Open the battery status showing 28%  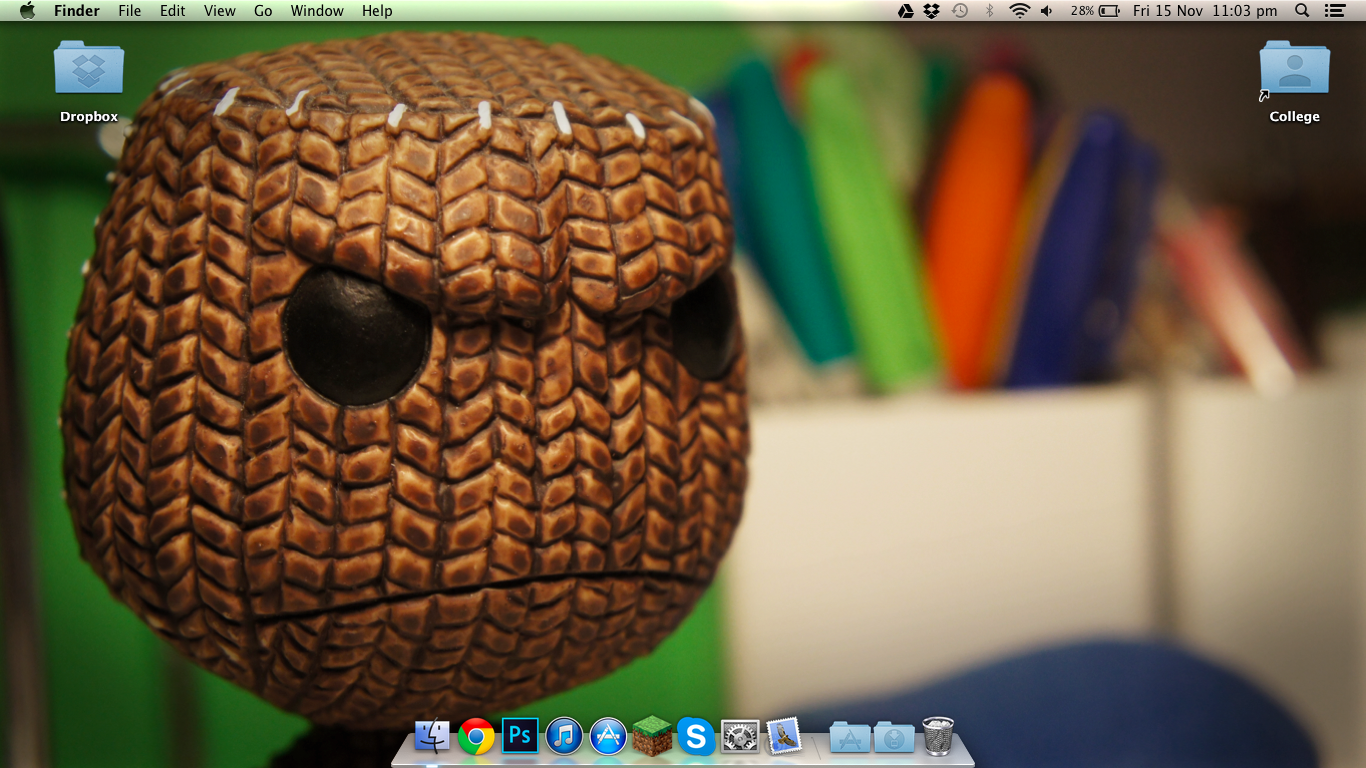click(1094, 11)
